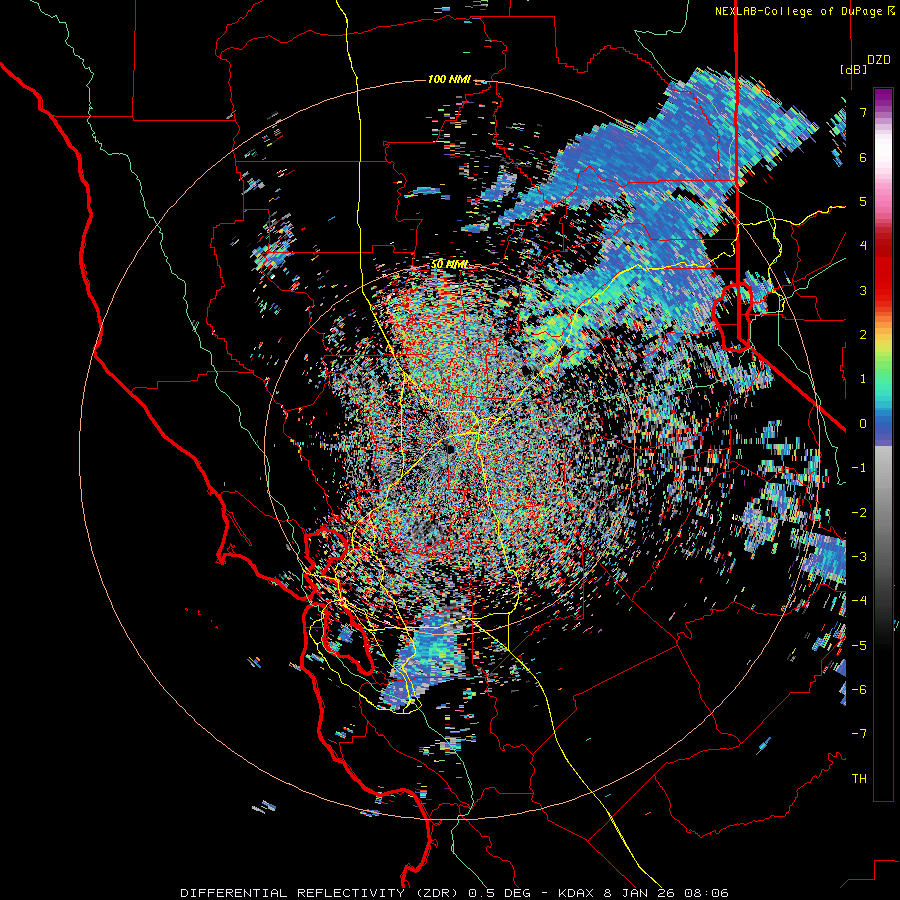Click the 1 value on color scale
The width and height of the screenshot is (900, 900).
click(863, 379)
